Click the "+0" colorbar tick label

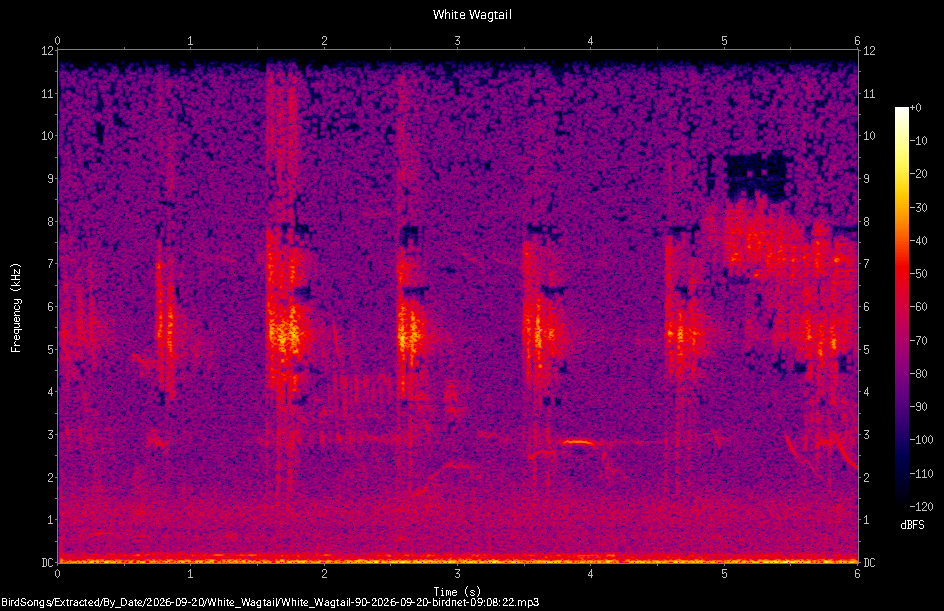(x=916, y=108)
